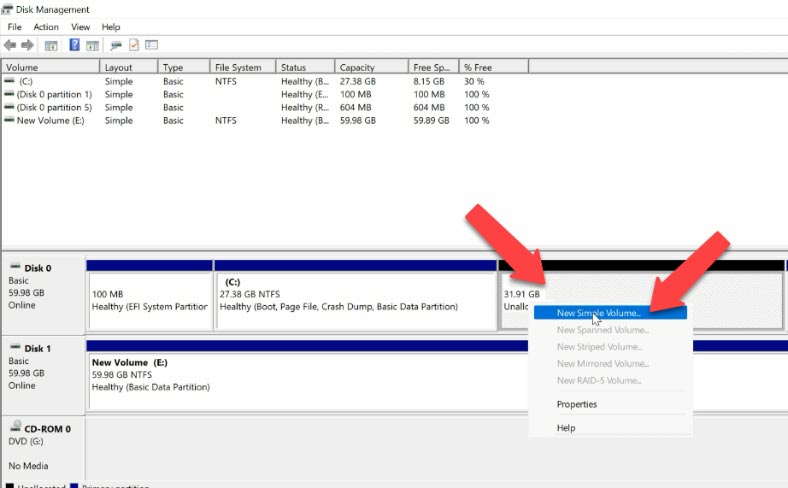The width and height of the screenshot is (788, 488).
Task: Click the list view settings toolbar icon
Action: [x=151, y=45]
